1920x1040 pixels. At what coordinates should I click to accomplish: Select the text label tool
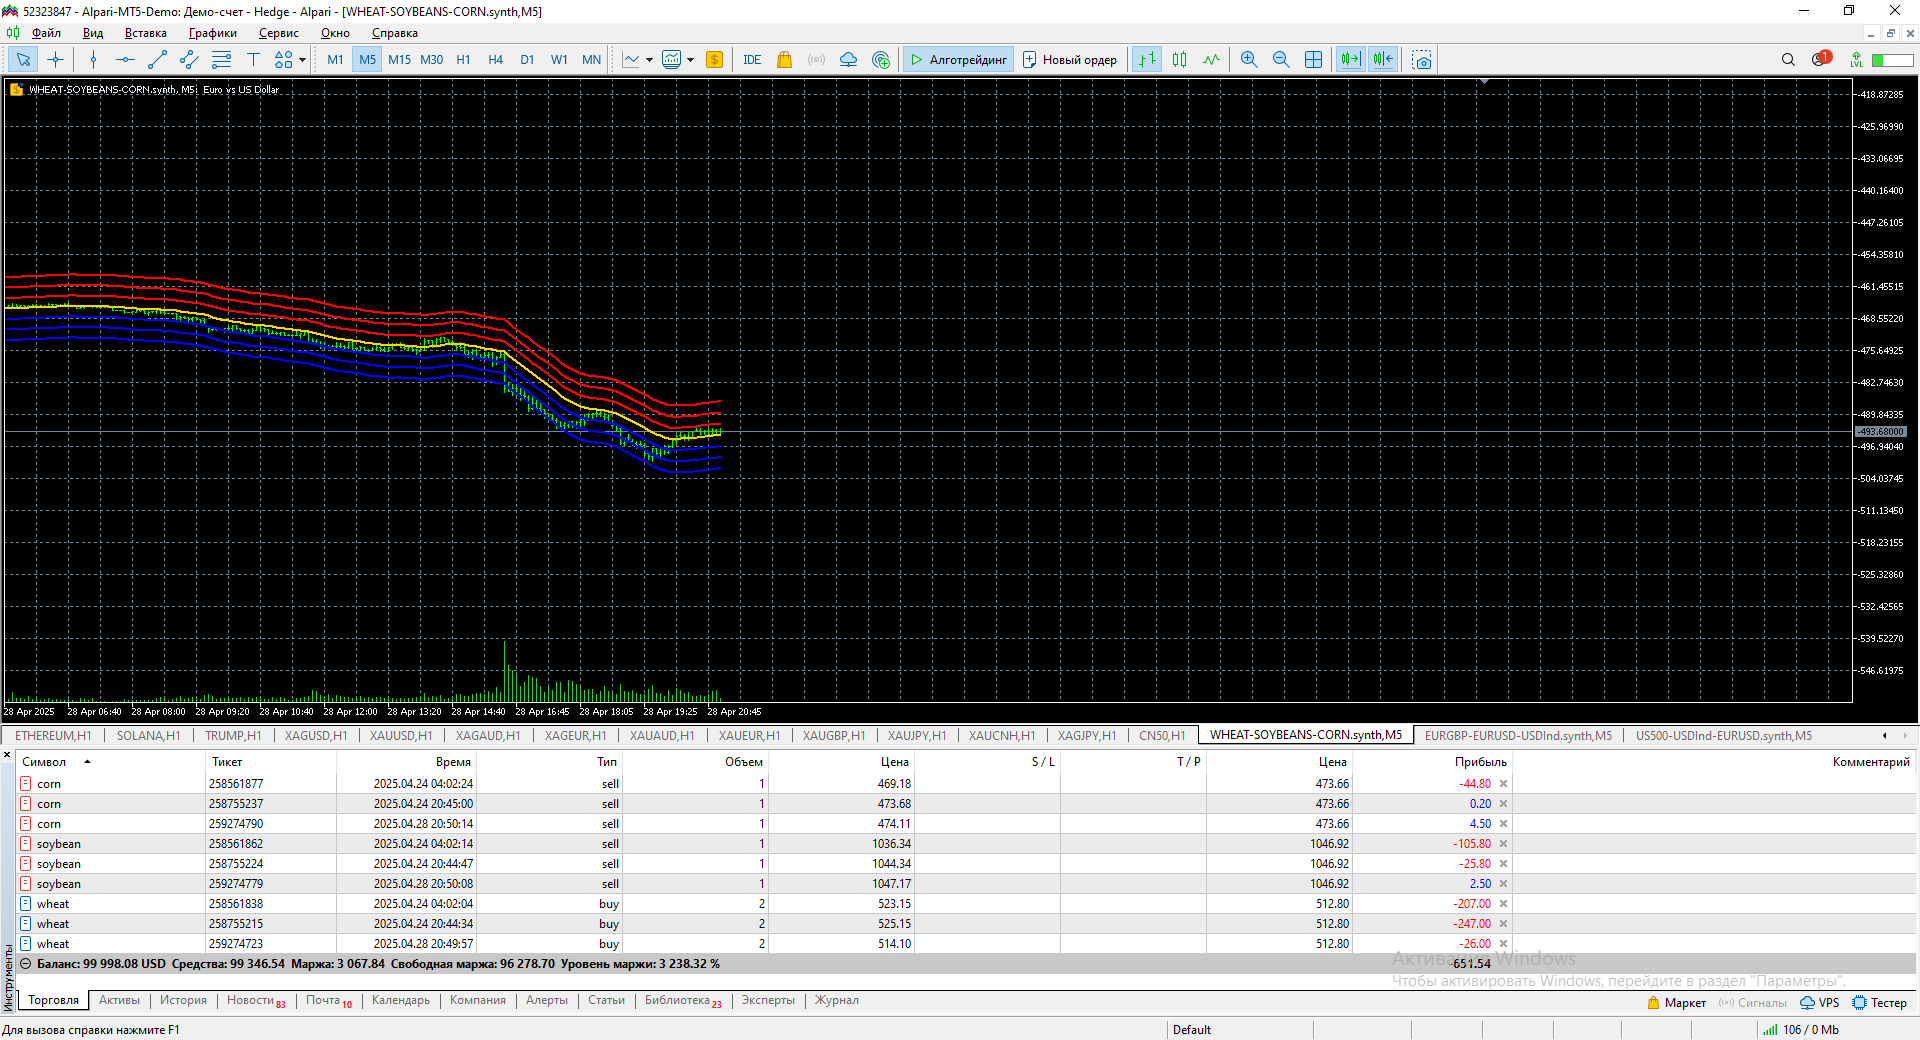(253, 60)
